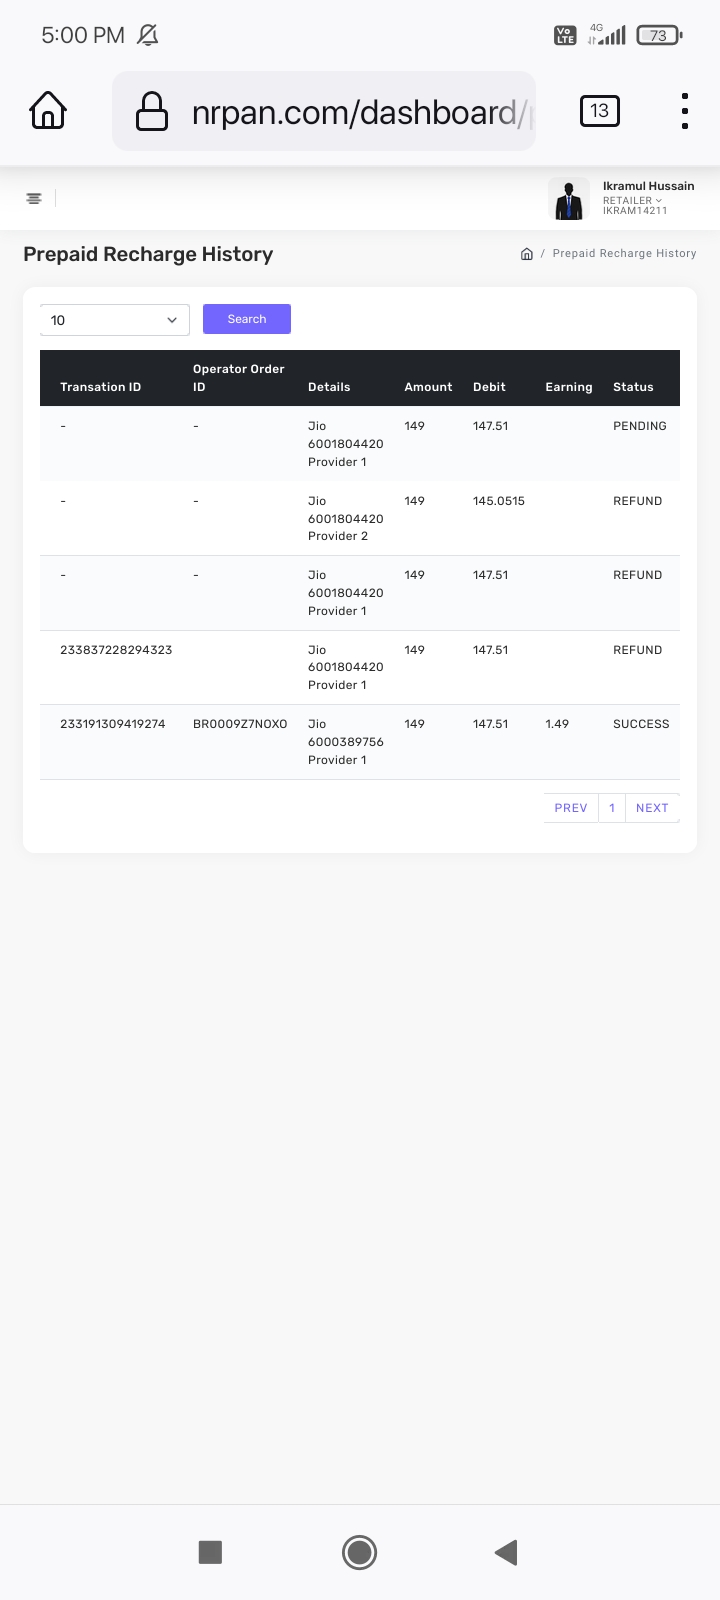Toggle the sidebar hamburger menu
The height and width of the screenshot is (1600, 720).
[34, 198]
